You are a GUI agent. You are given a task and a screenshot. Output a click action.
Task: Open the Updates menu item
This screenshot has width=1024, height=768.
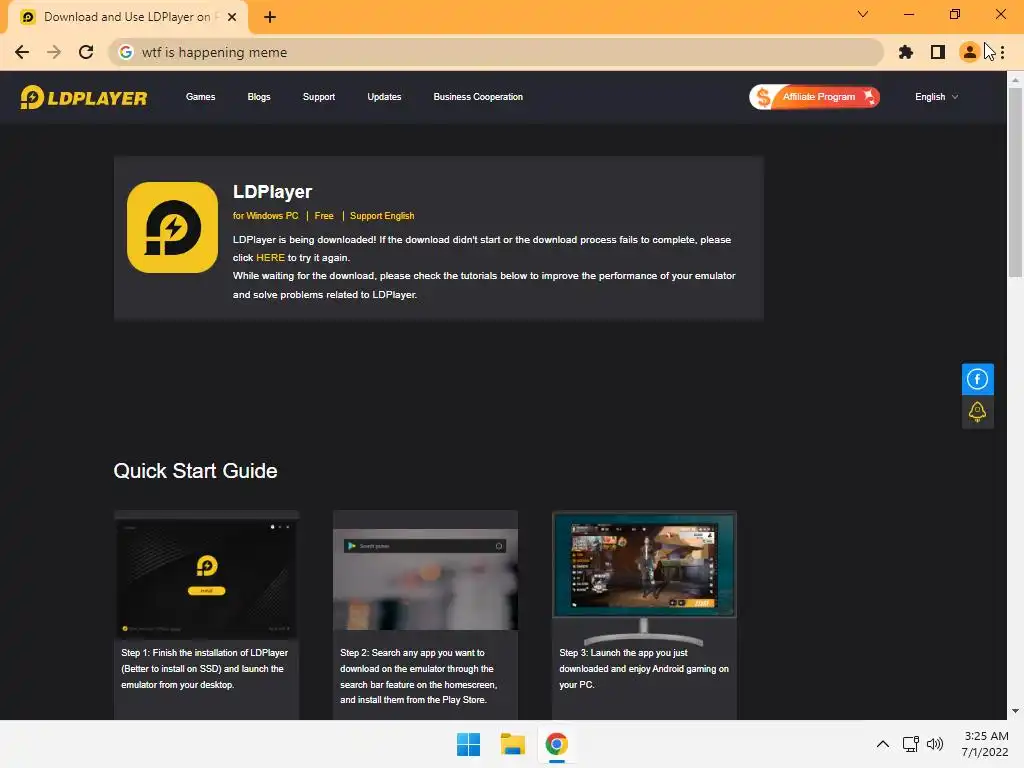point(384,97)
